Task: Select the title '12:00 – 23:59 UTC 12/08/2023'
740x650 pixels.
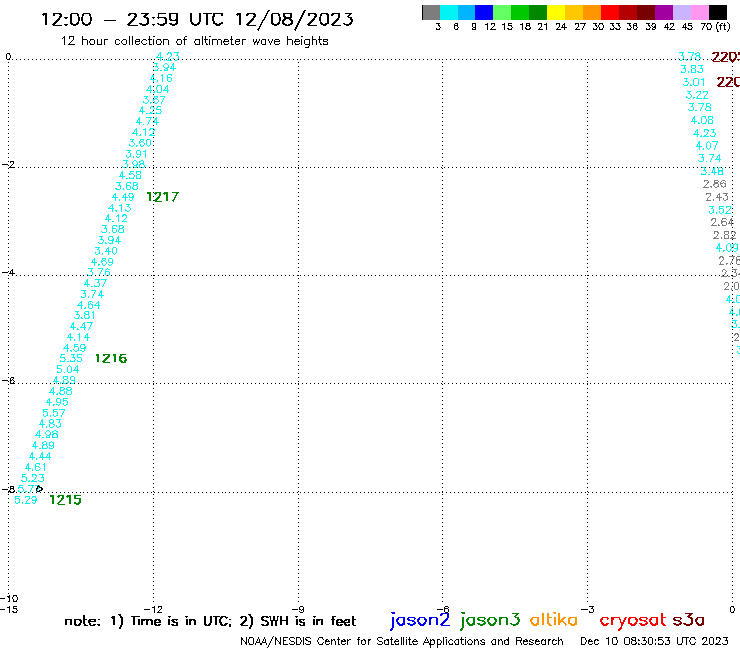Action: tap(197, 19)
